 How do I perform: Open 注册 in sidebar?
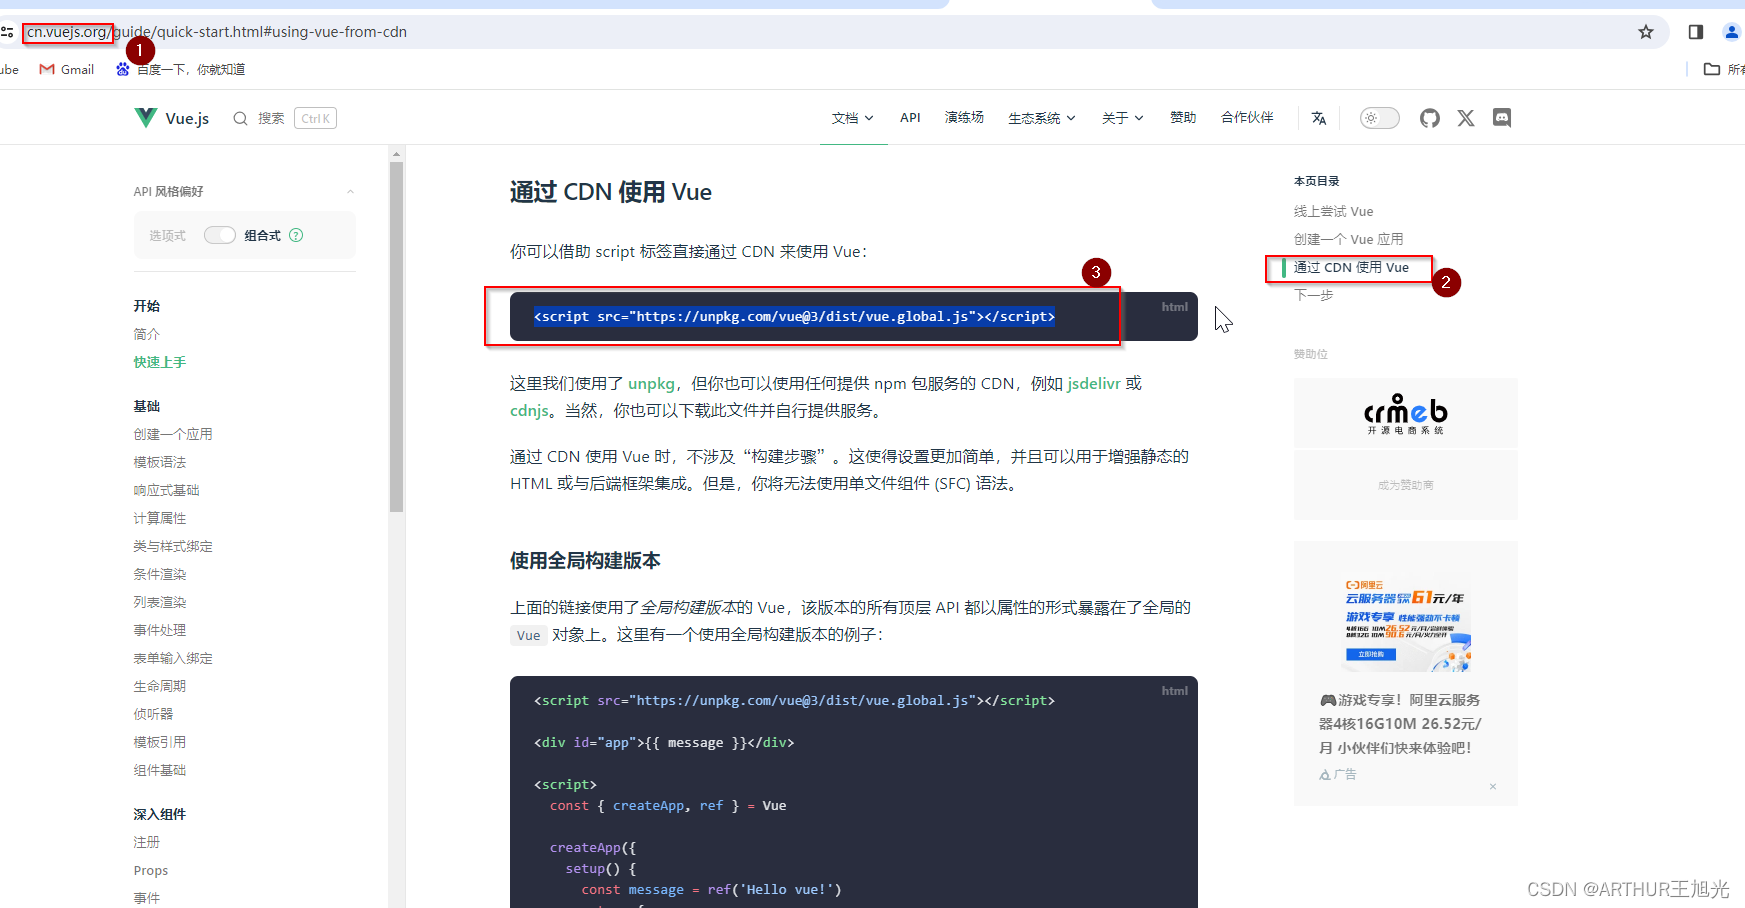(x=147, y=842)
